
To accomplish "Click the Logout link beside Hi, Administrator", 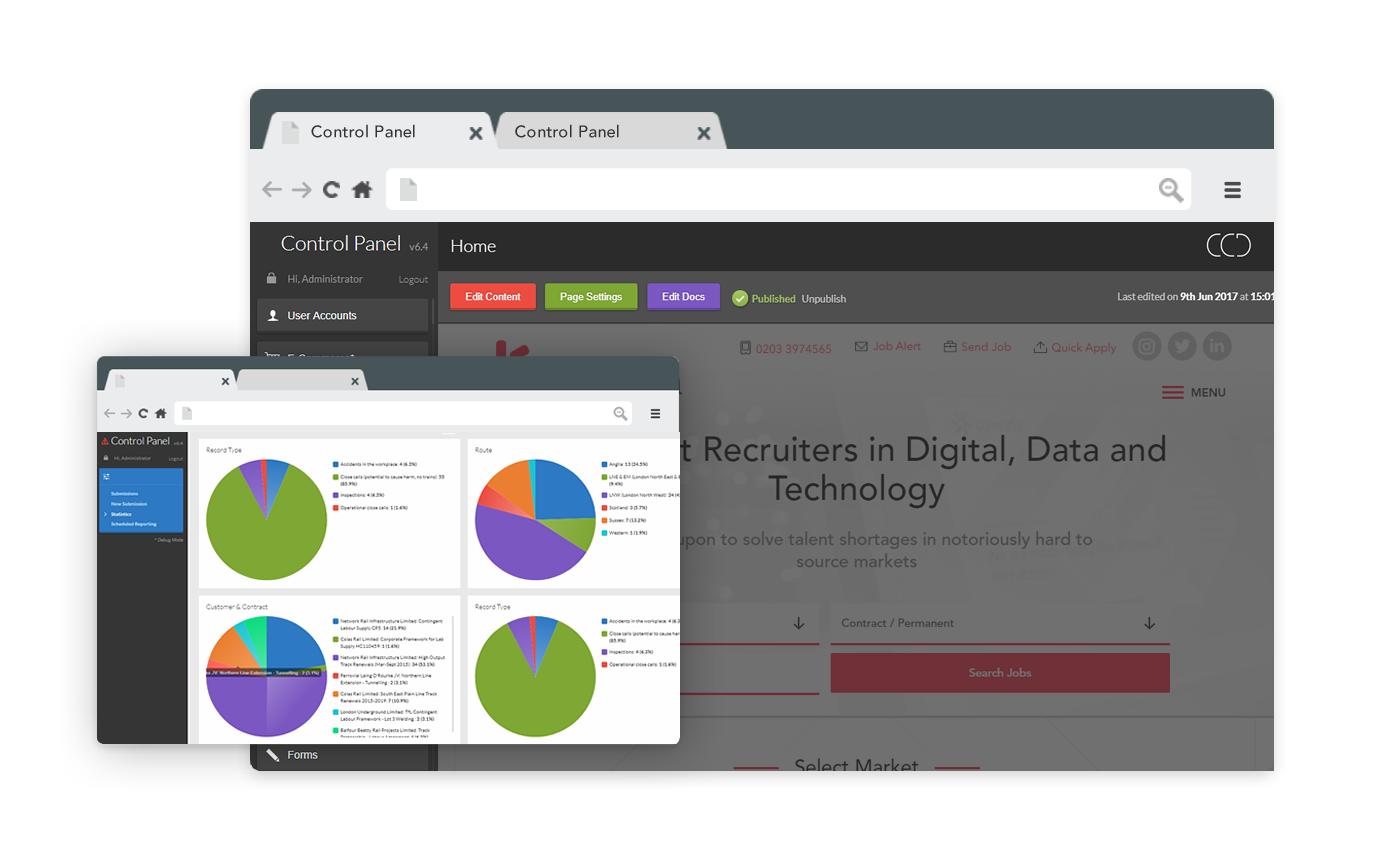I will pos(413,280).
